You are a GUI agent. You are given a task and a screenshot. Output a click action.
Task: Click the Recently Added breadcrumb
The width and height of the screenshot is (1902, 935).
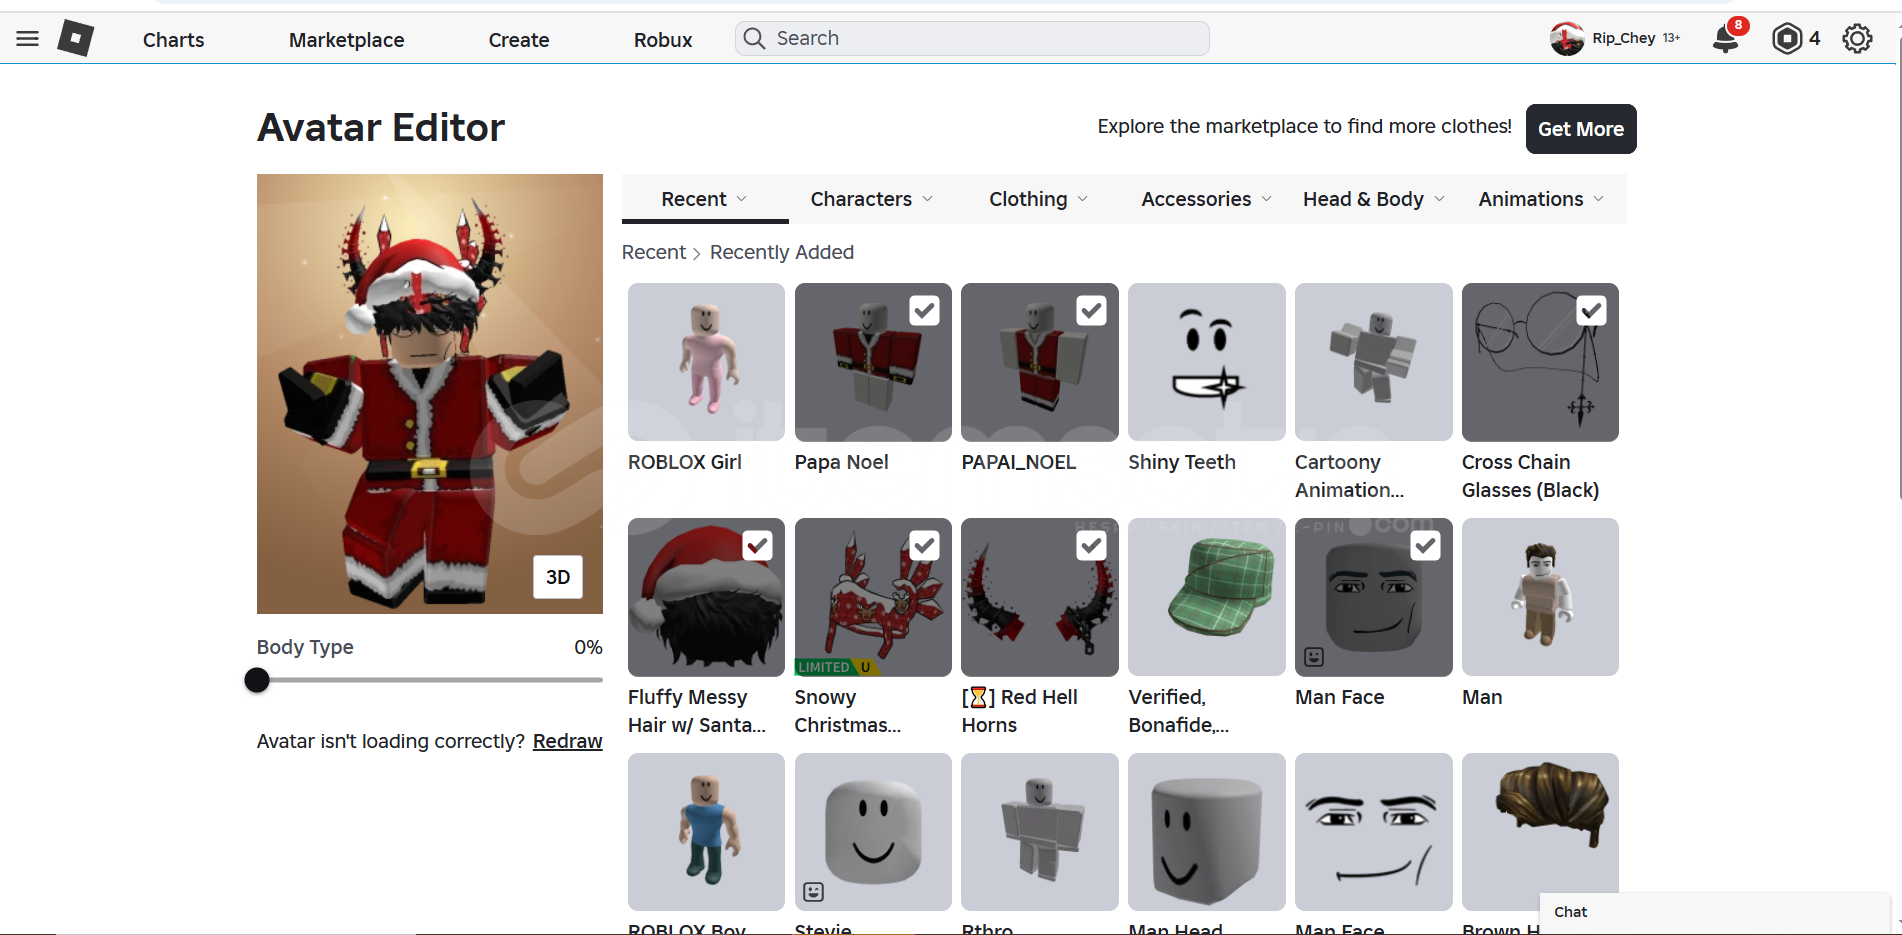[782, 252]
